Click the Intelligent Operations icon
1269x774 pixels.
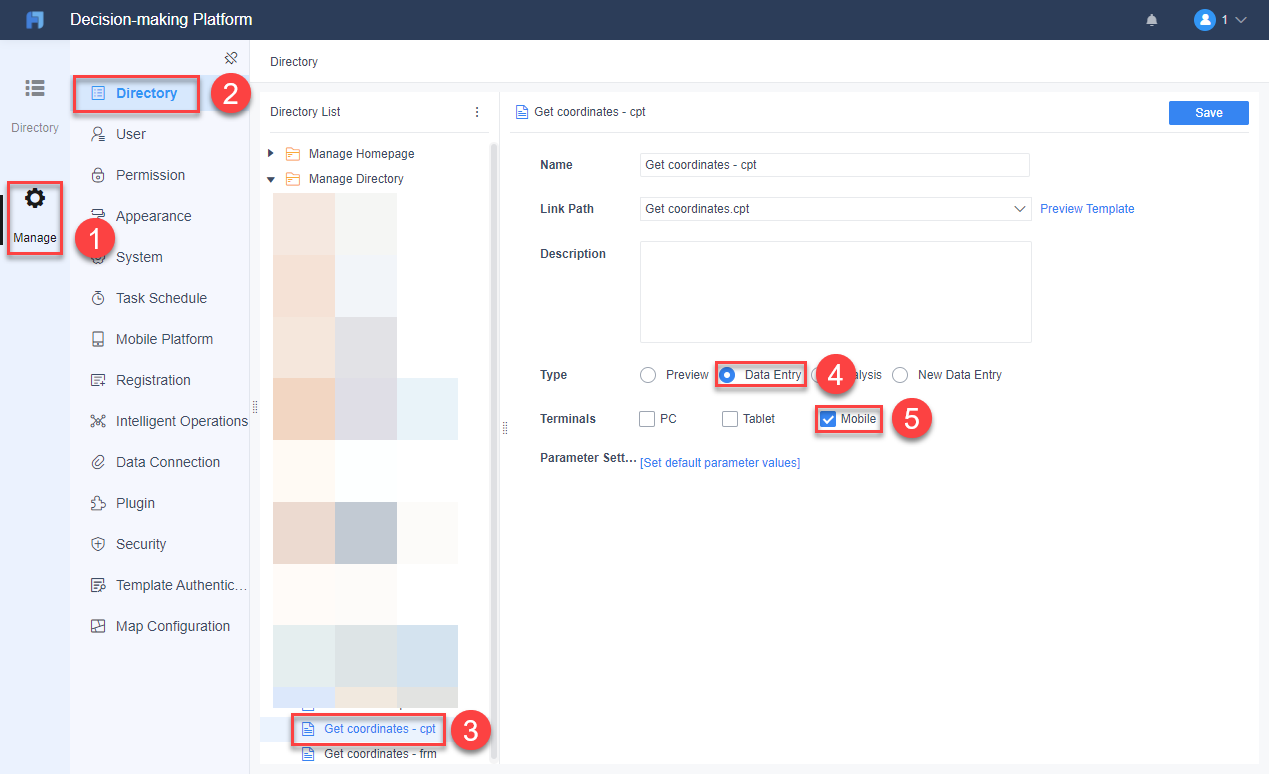pyautogui.click(x=98, y=421)
